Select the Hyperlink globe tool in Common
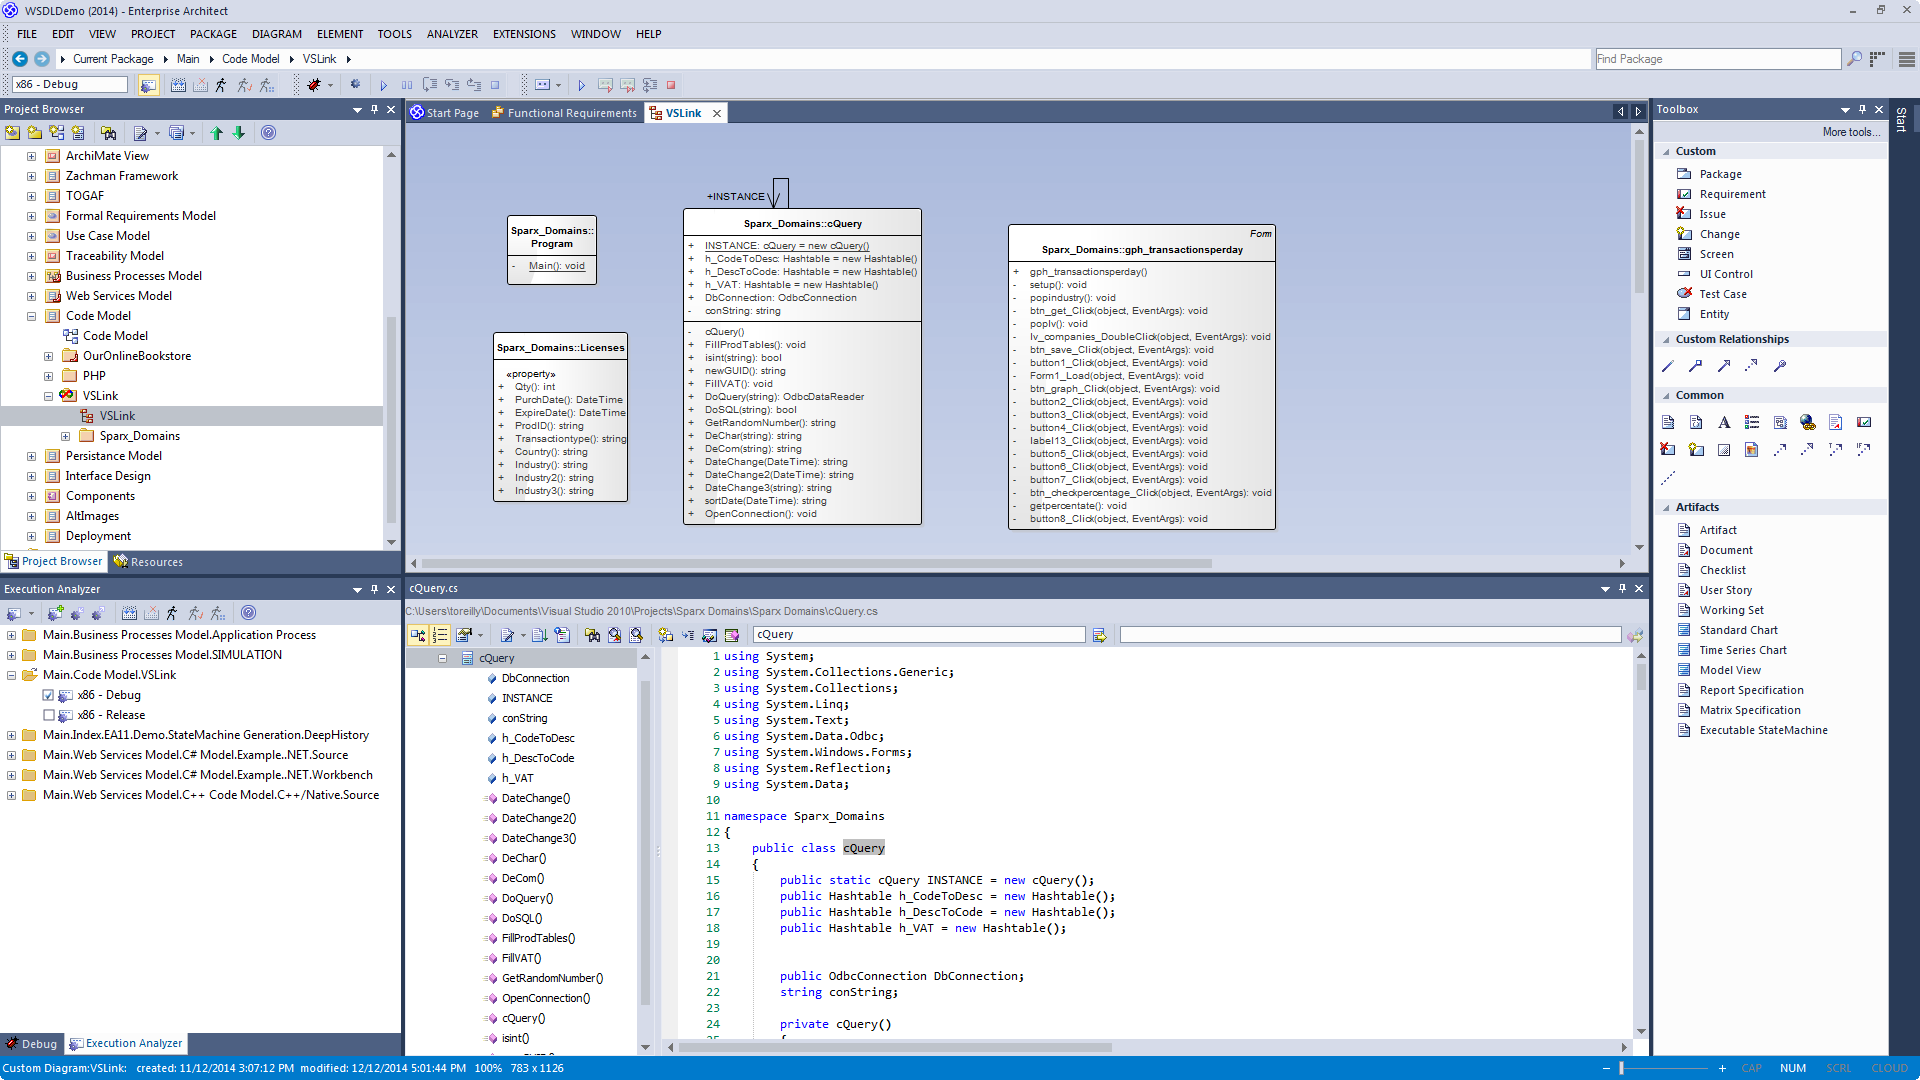Image resolution: width=1920 pixels, height=1080 pixels. [x=1807, y=422]
